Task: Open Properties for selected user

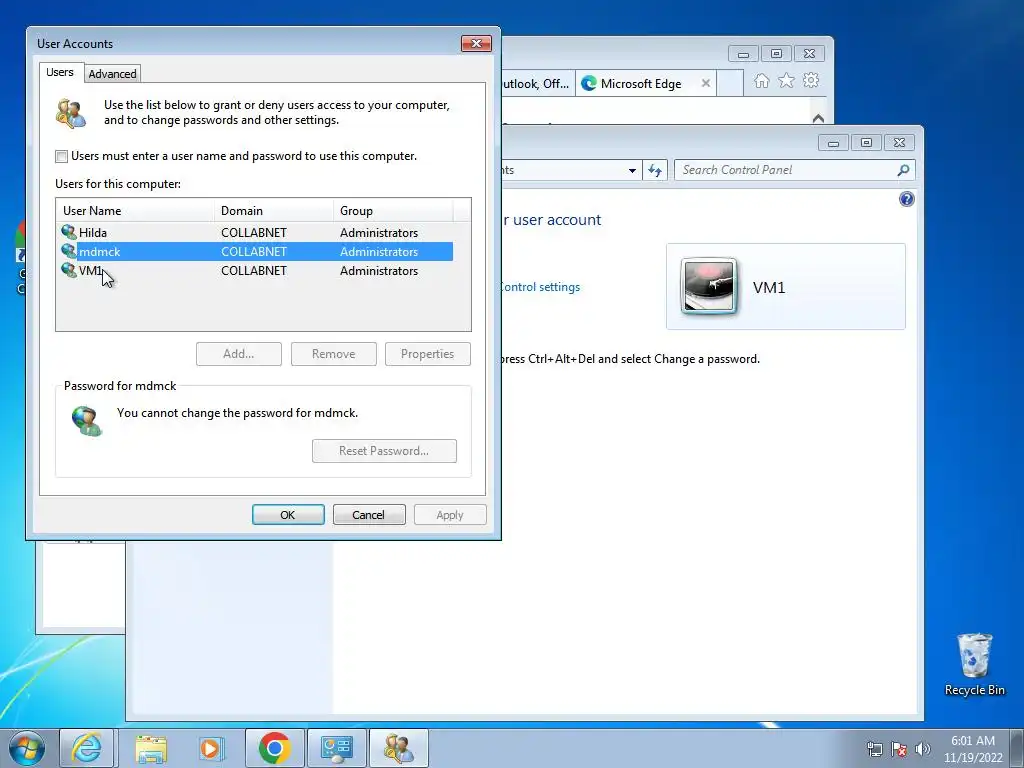Action: coord(428,354)
